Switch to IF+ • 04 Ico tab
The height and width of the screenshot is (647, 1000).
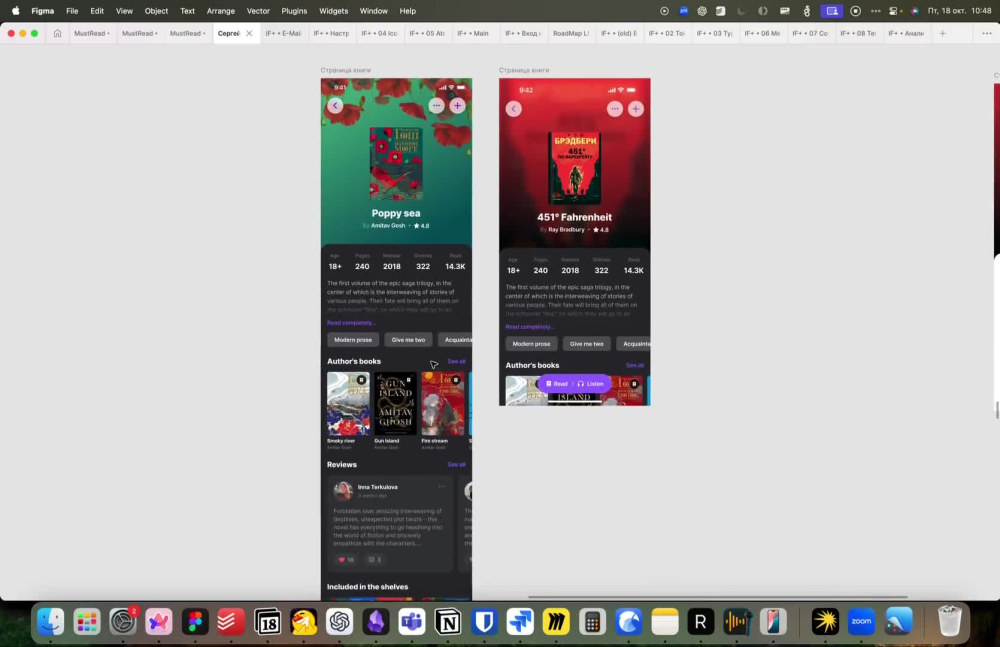[x=379, y=33]
